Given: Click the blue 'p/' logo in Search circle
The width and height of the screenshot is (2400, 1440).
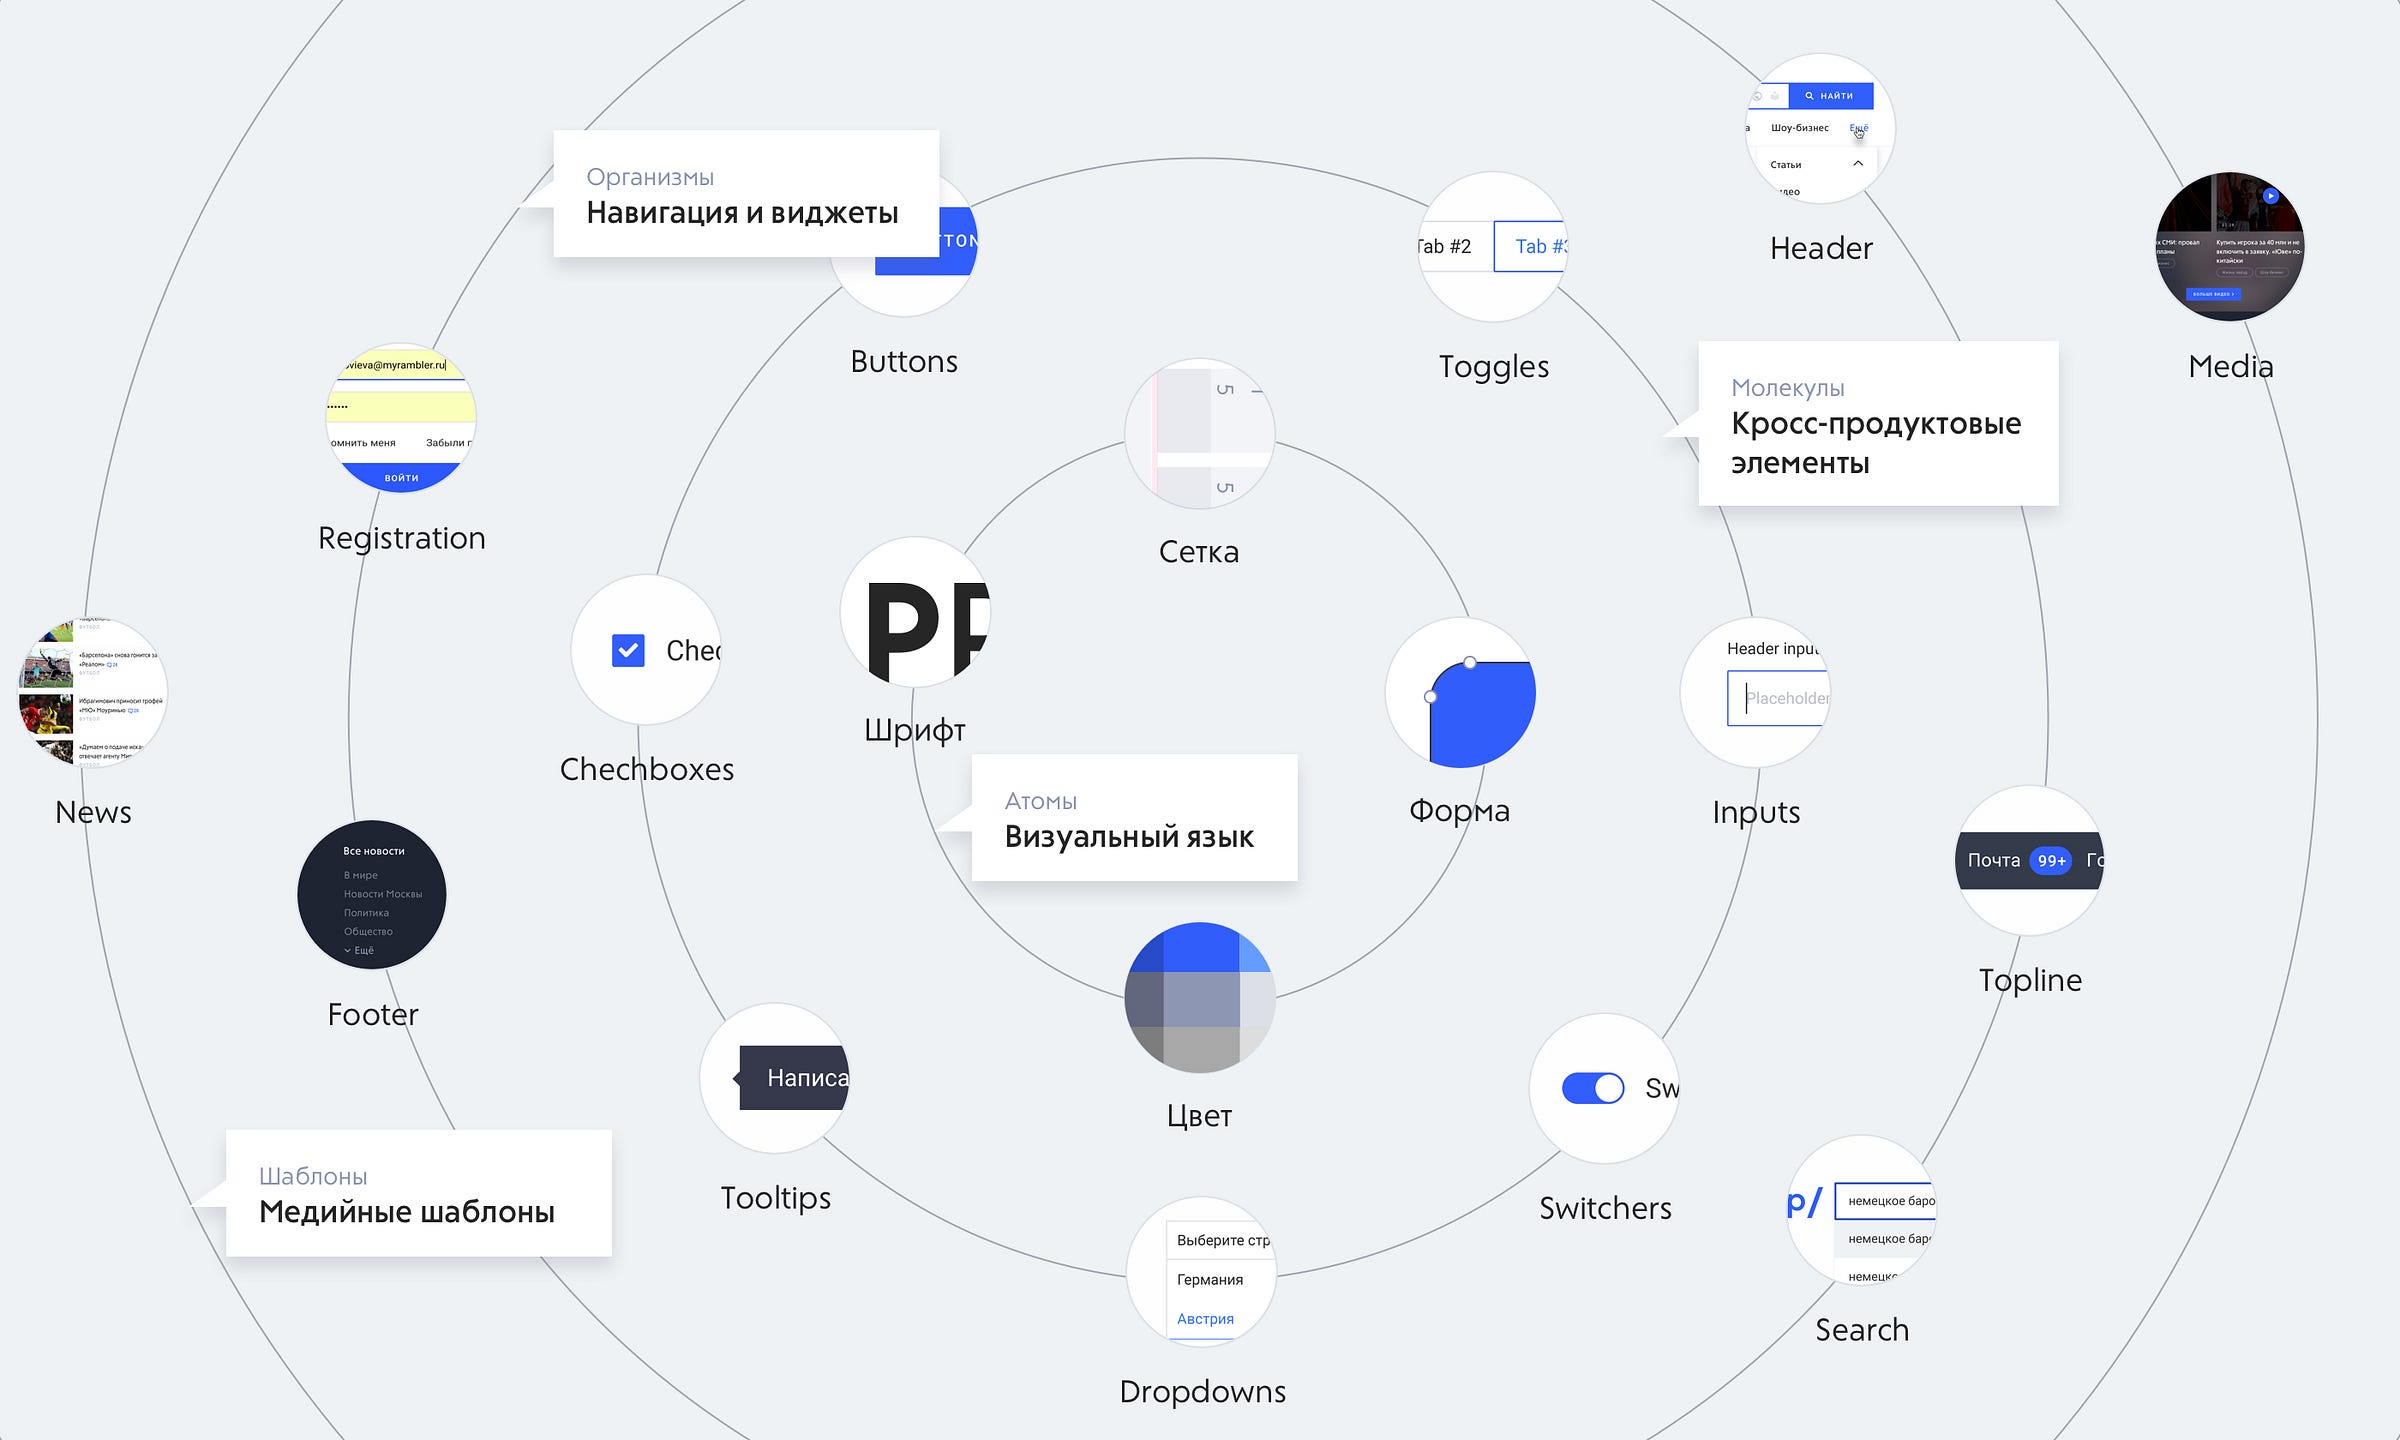Looking at the screenshot, I should (1804, 1203).
